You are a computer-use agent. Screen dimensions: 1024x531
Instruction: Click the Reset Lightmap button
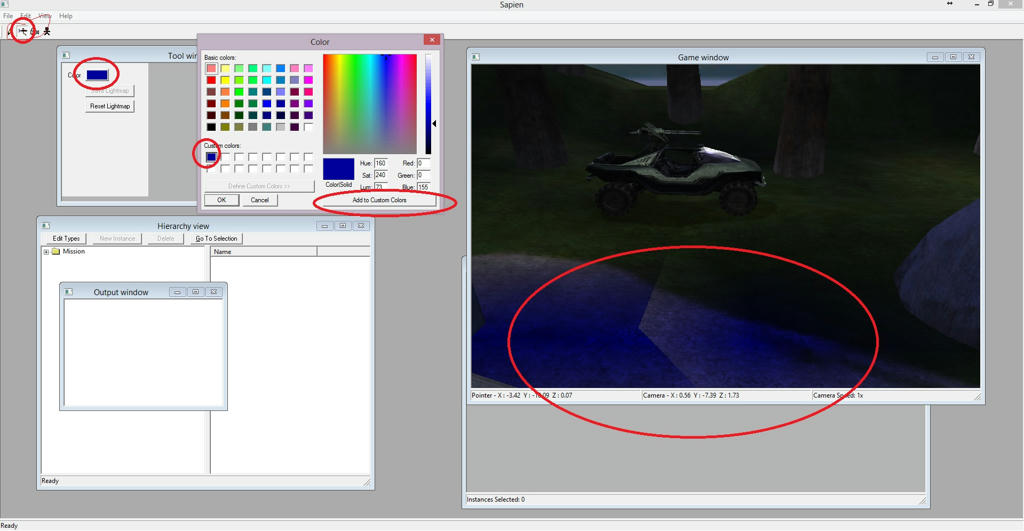tap(110, 106)
